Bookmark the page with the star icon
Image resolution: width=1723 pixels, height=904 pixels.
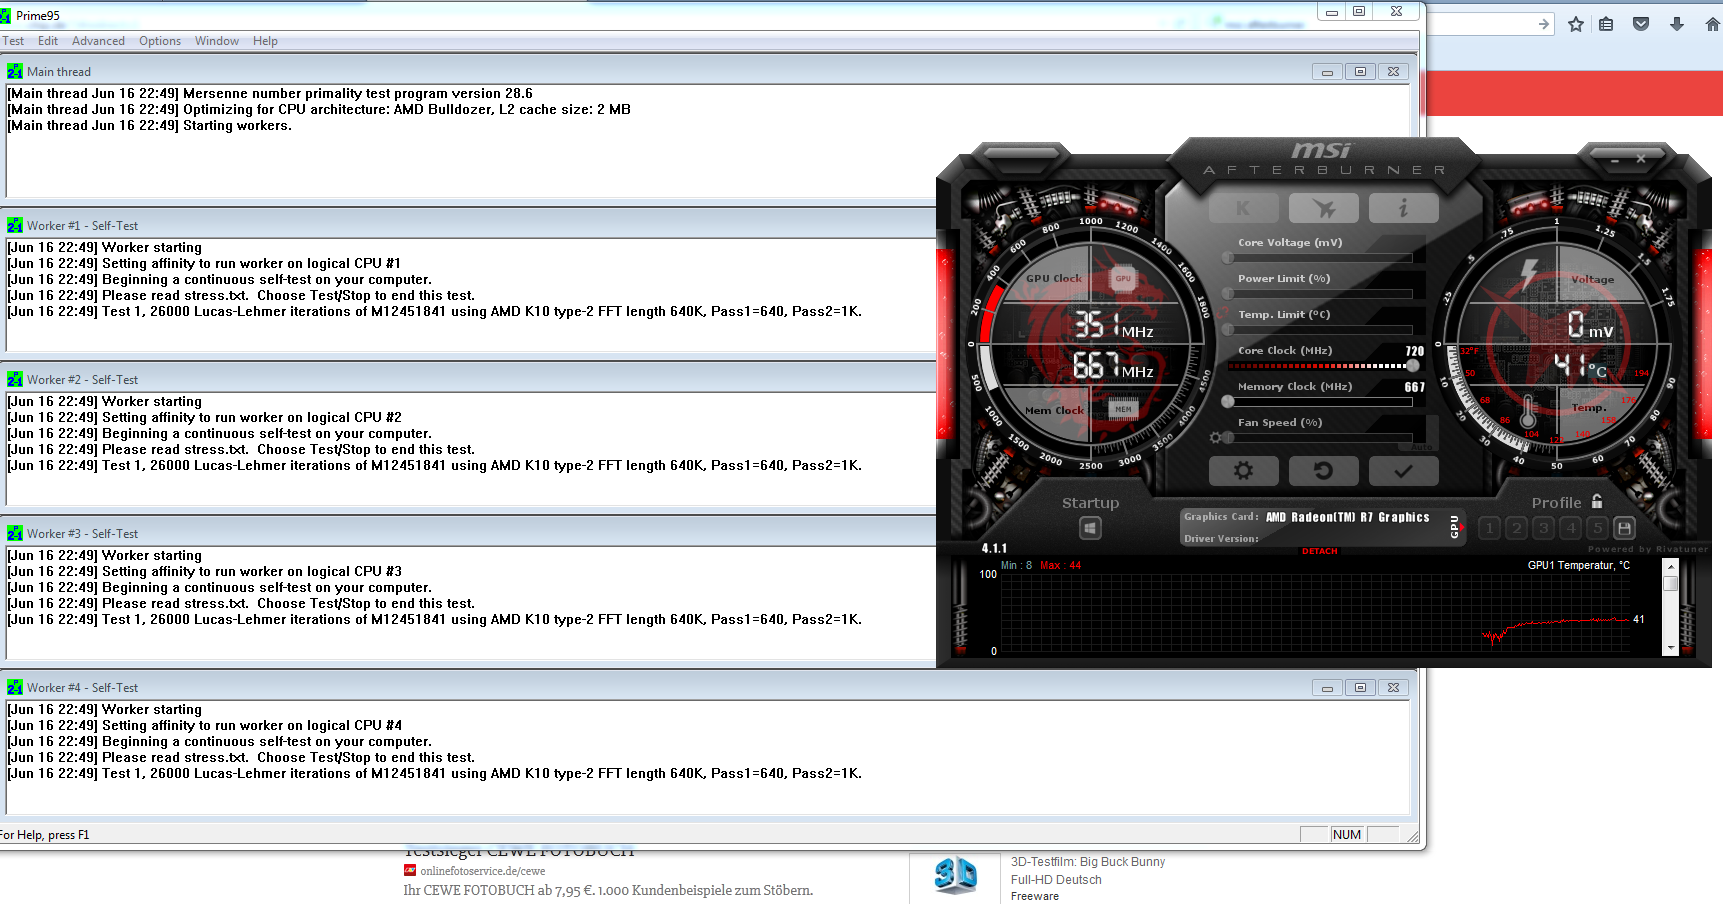tap(1576, 24)
